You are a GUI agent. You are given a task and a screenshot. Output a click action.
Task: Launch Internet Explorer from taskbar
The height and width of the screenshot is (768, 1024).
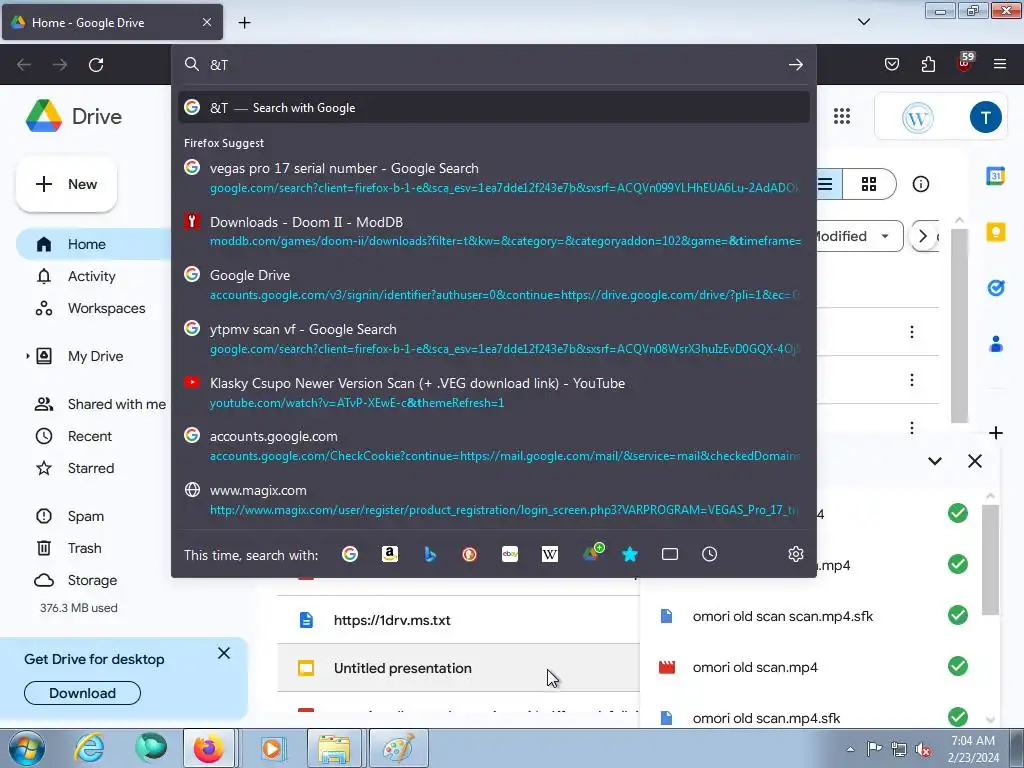(89, 748)
